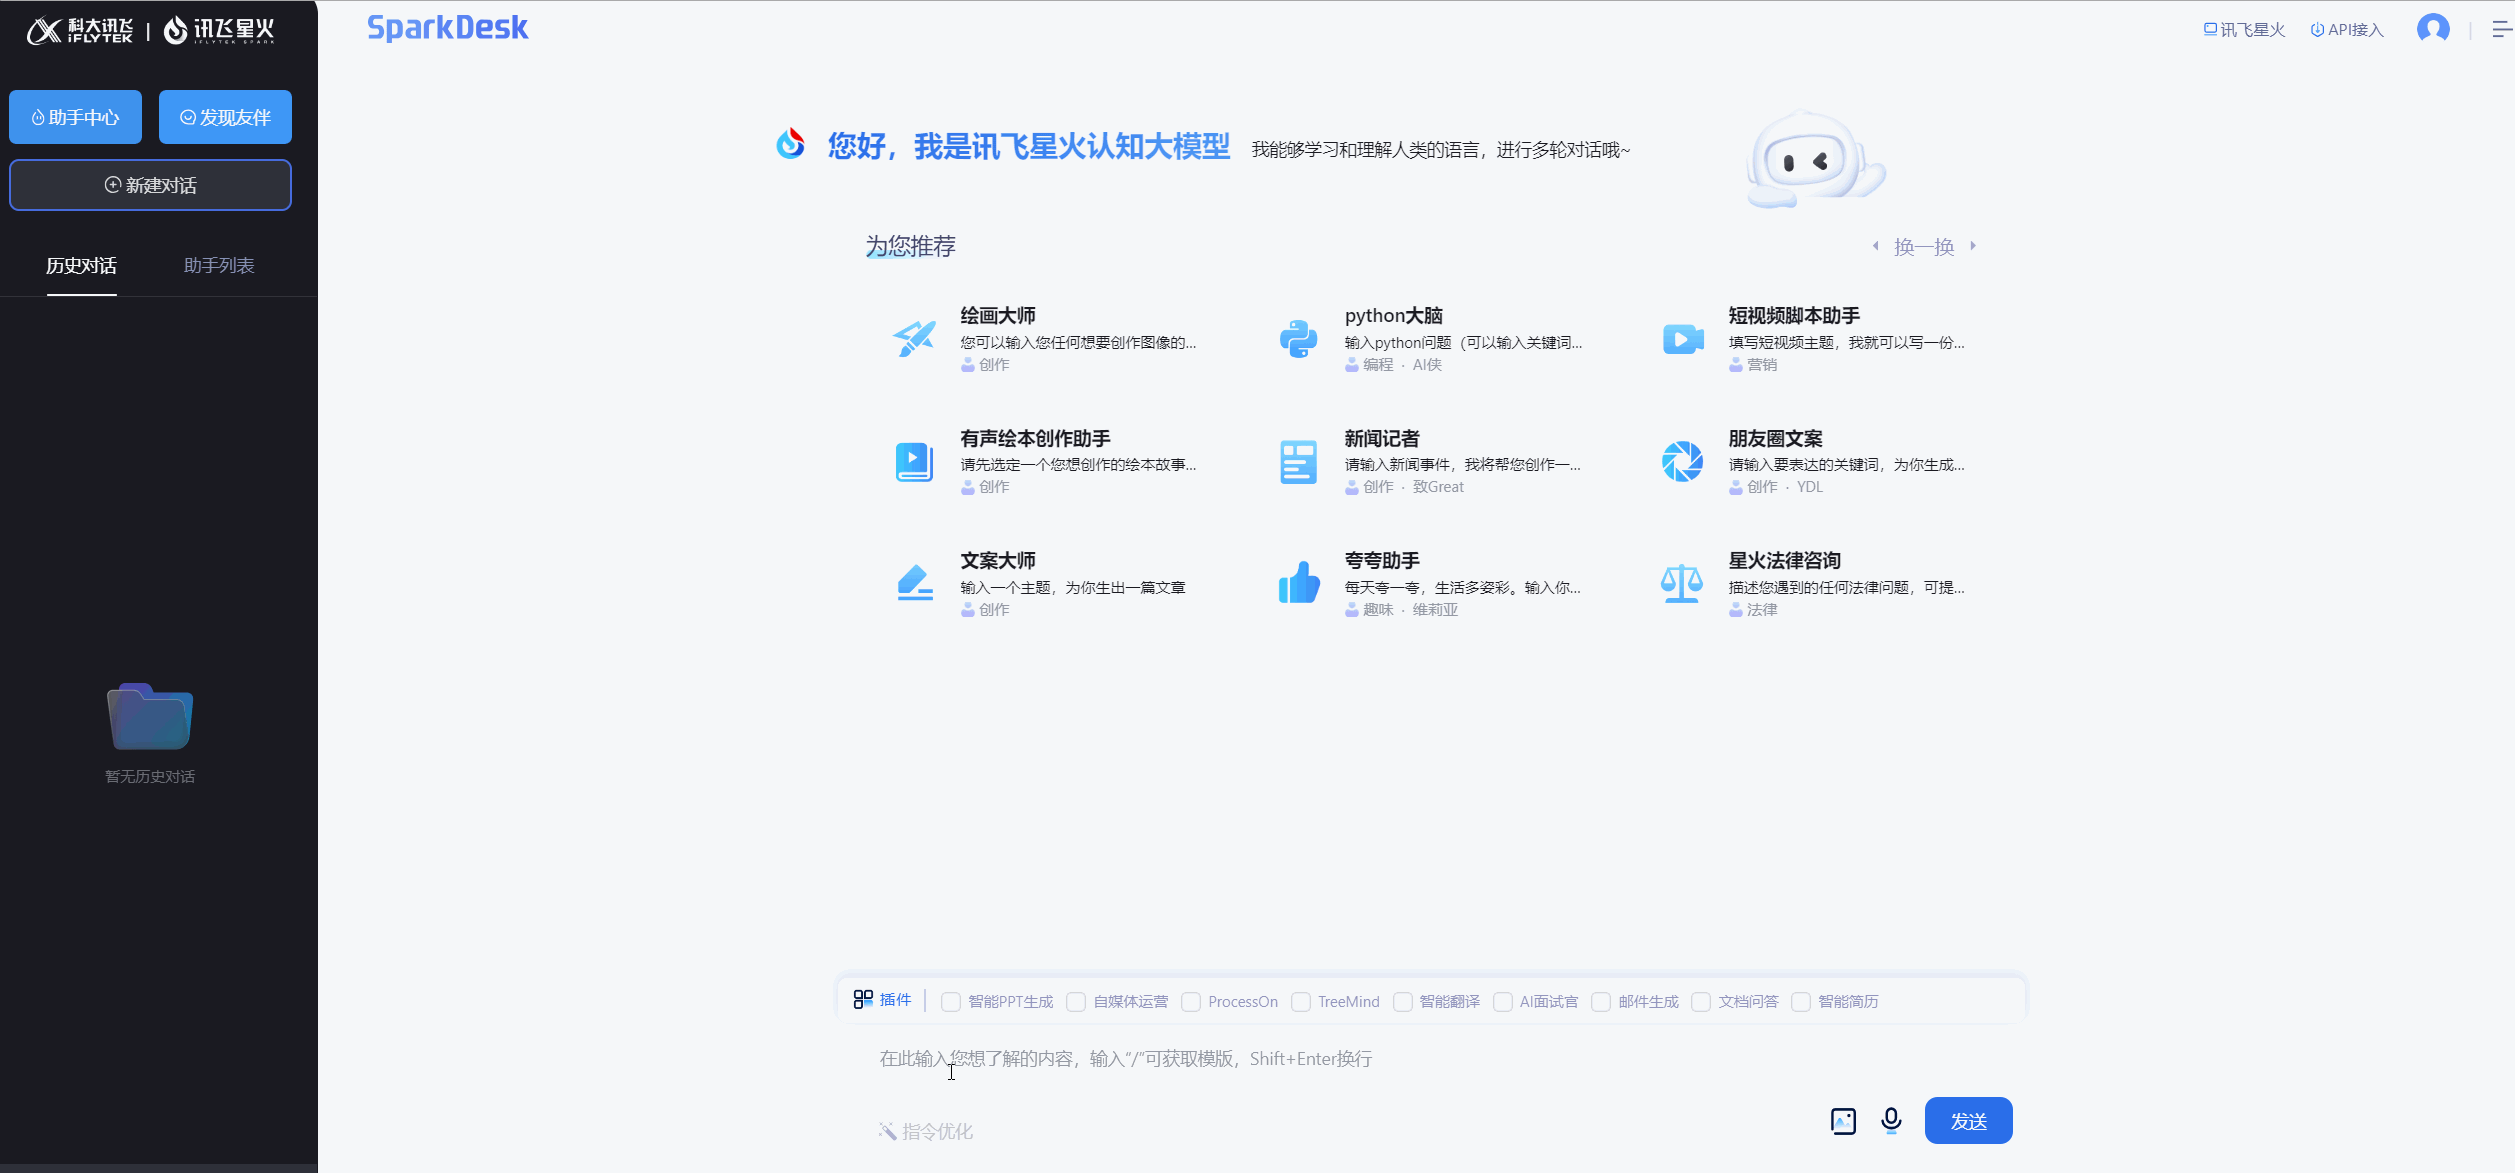2515x1173 pixels.
Task: Enable the AI面试官 plugin checkbox
Action: 1503,1002
